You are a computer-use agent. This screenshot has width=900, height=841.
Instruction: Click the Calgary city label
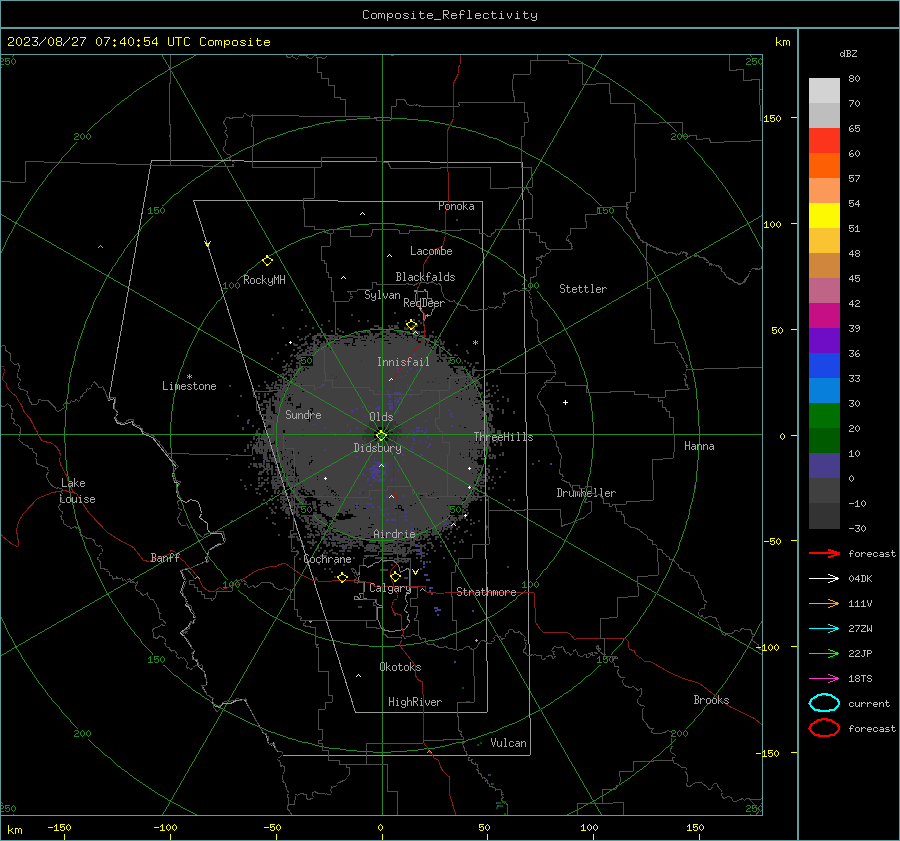(x=390, y=588)
